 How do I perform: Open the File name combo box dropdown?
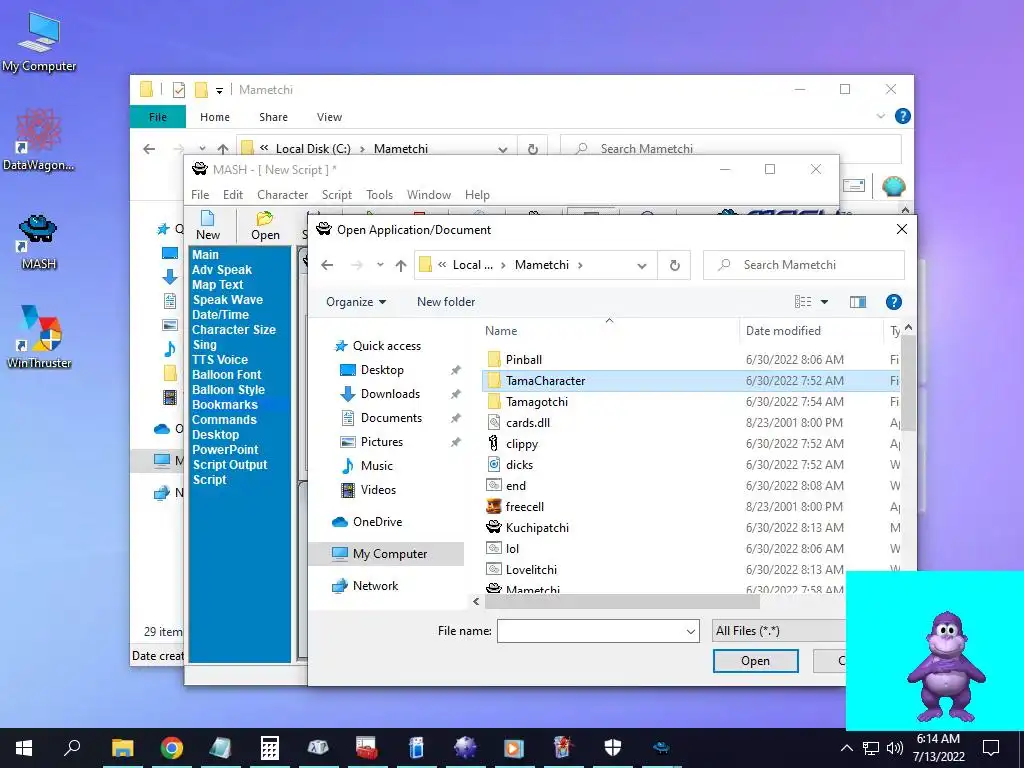coord(690,632)
